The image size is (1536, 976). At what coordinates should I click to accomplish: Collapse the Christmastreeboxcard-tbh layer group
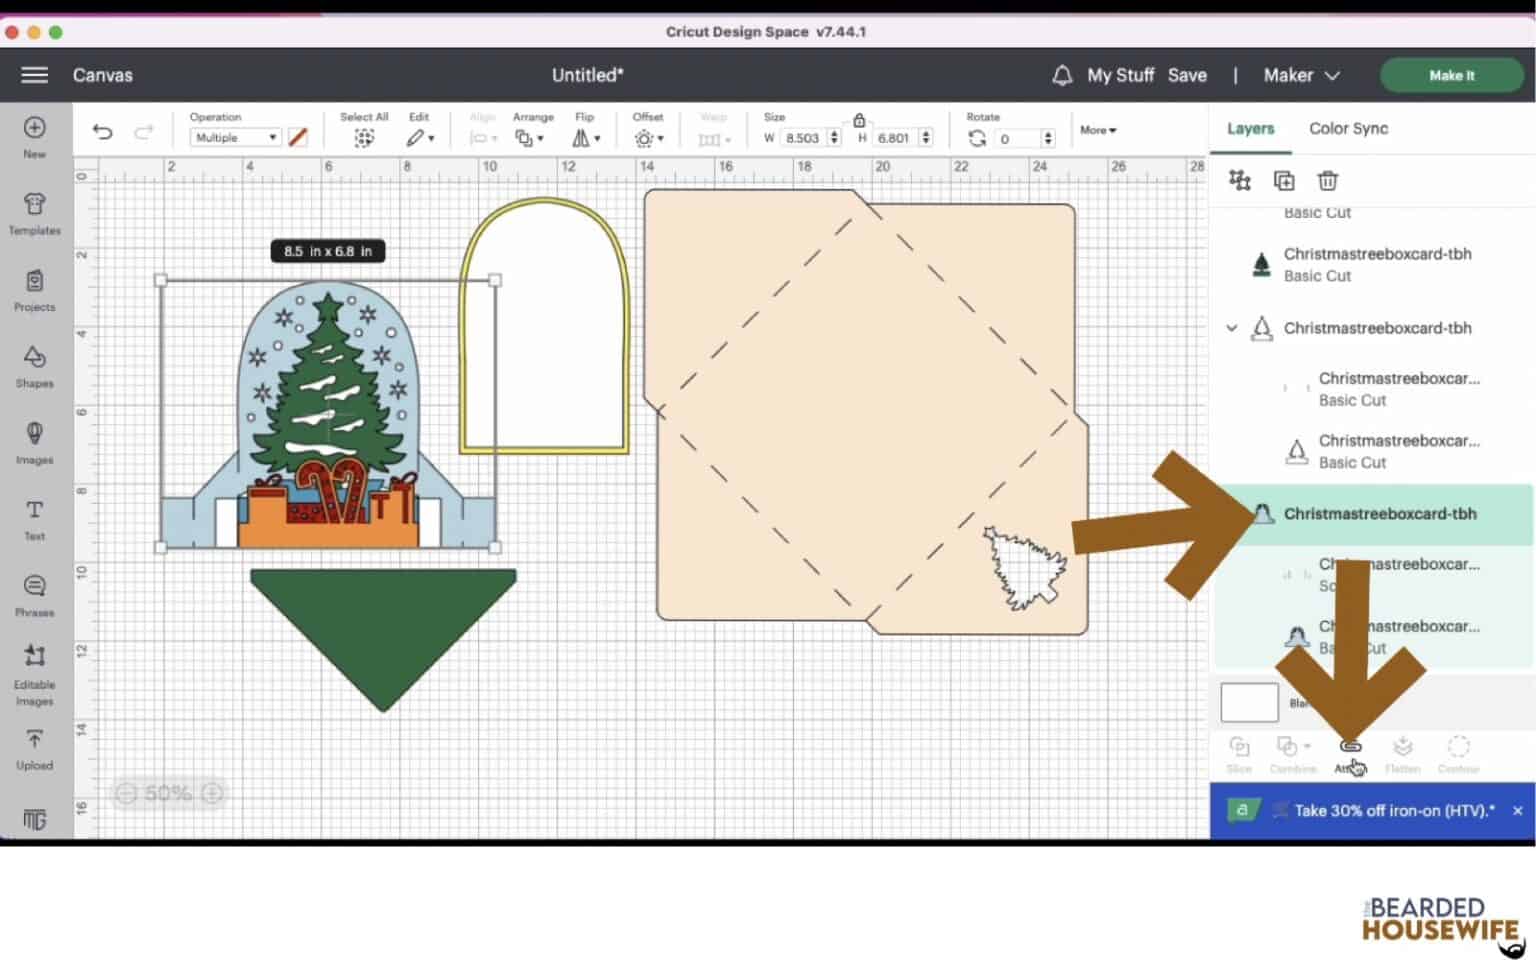click(x=1232, y=328)
